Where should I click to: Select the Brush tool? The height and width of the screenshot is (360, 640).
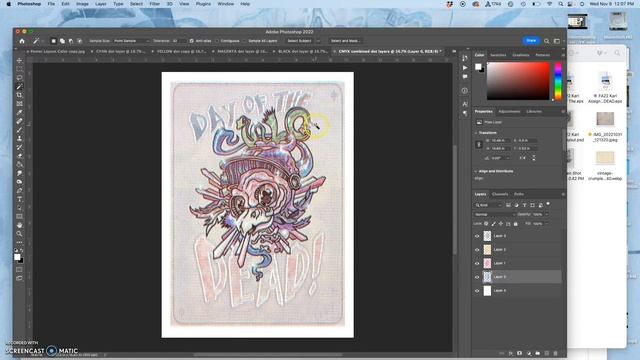(19, 130)
